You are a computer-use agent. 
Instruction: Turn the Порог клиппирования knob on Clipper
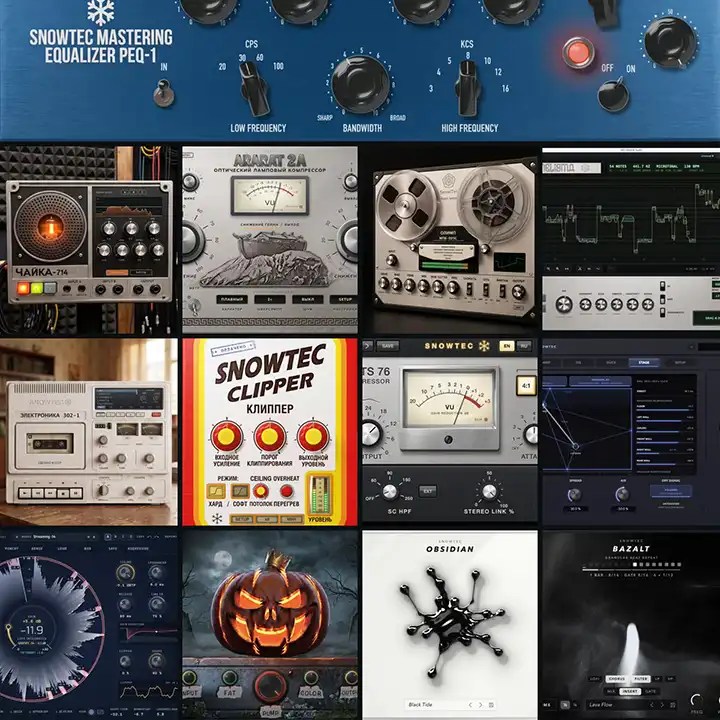(270, 436)
